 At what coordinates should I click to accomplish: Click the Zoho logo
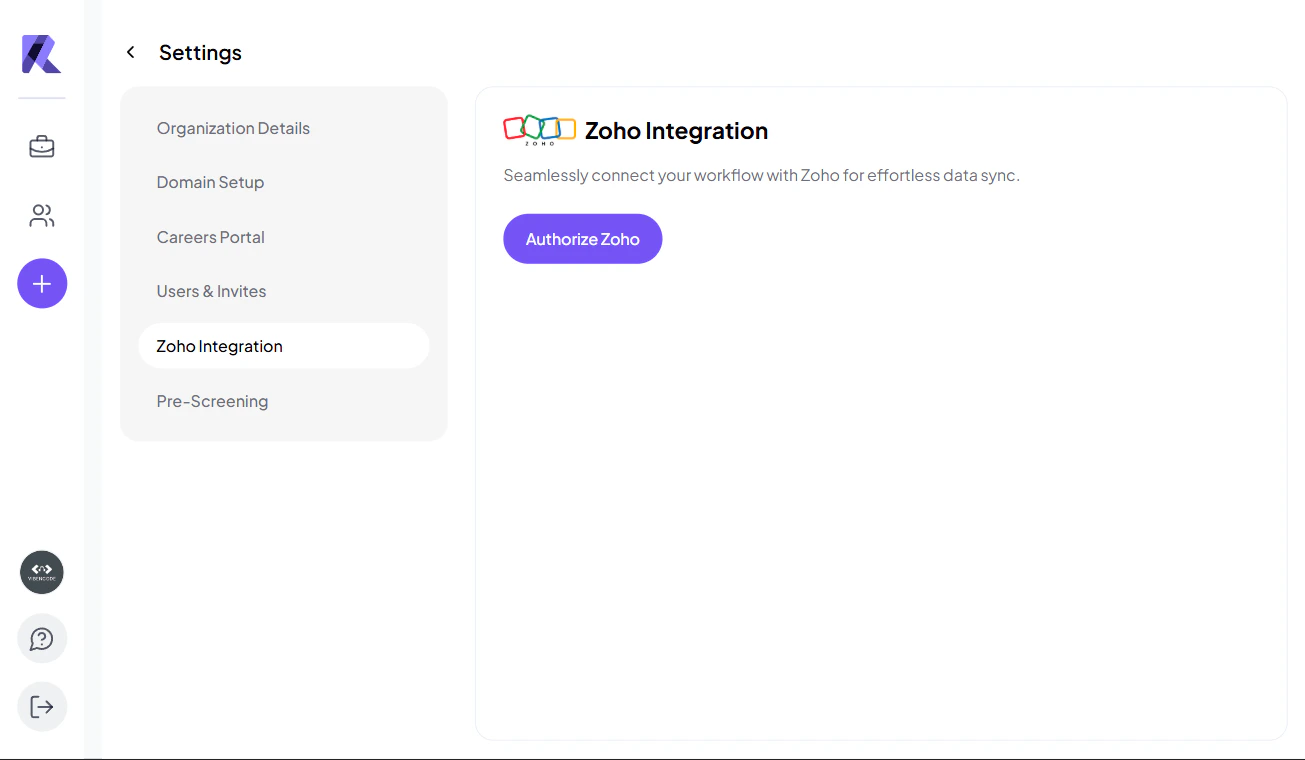pyautogui.click(x=539, y=131)
